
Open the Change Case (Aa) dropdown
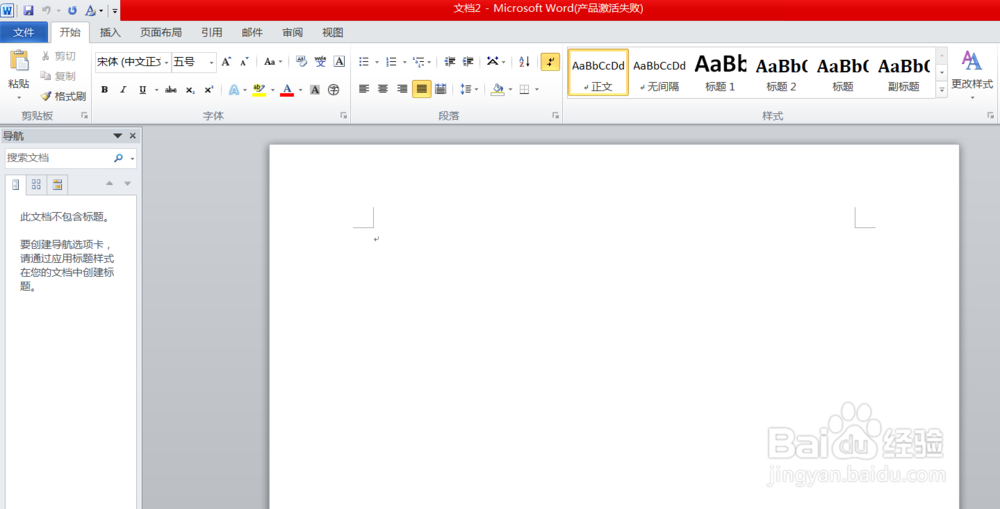click(x=273, y=62)
